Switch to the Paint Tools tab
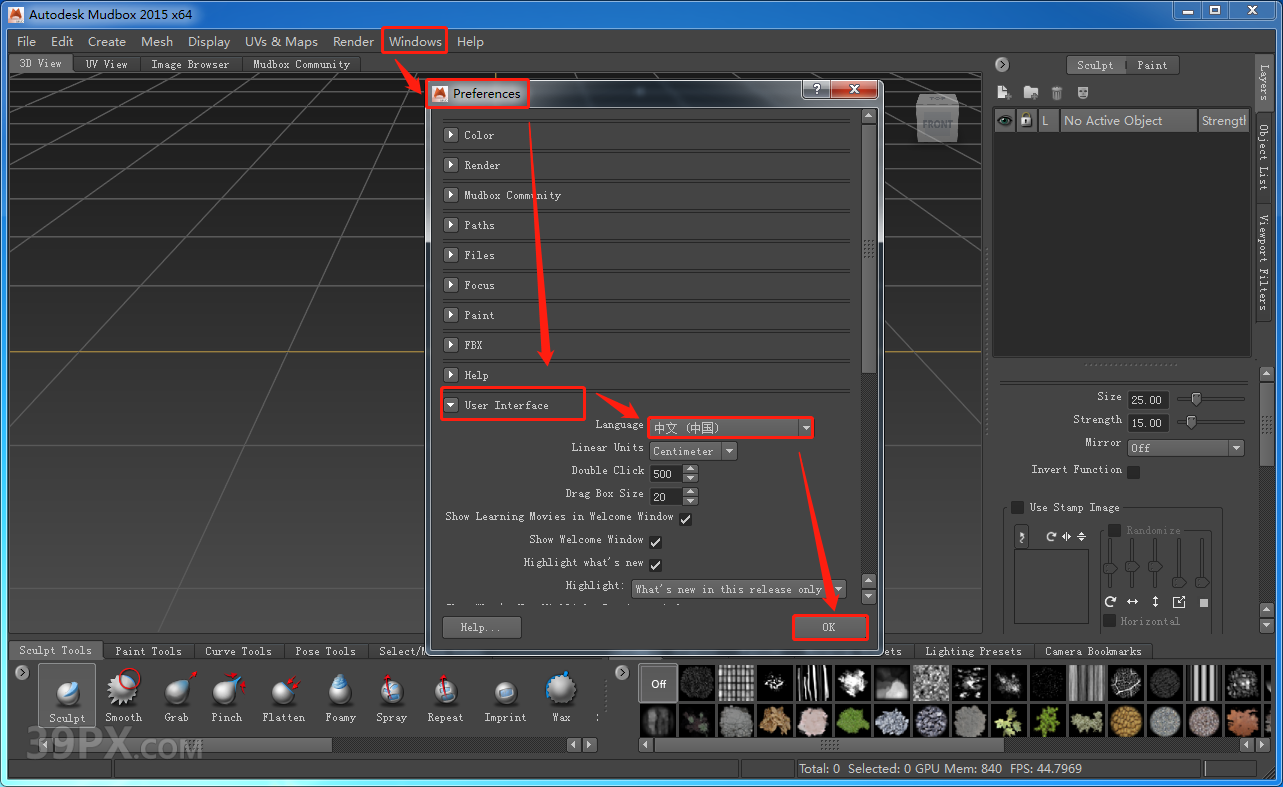This screenshot has height=787, width=1283. [x=148, y=650]
